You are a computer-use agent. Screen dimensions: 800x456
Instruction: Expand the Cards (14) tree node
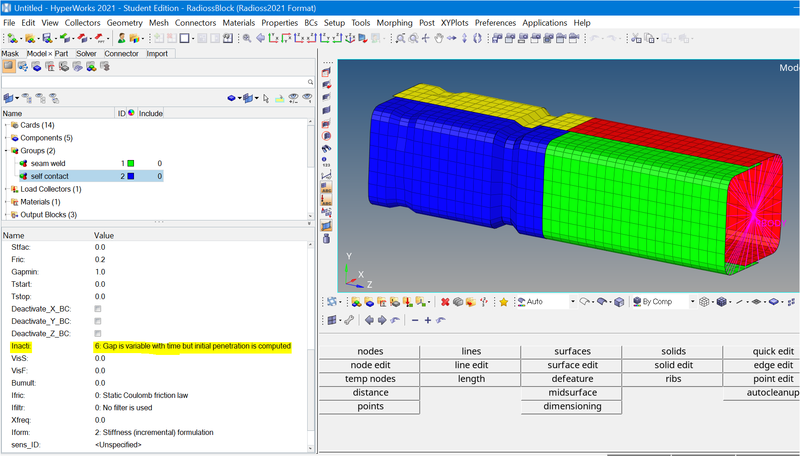tap(7, 125)
